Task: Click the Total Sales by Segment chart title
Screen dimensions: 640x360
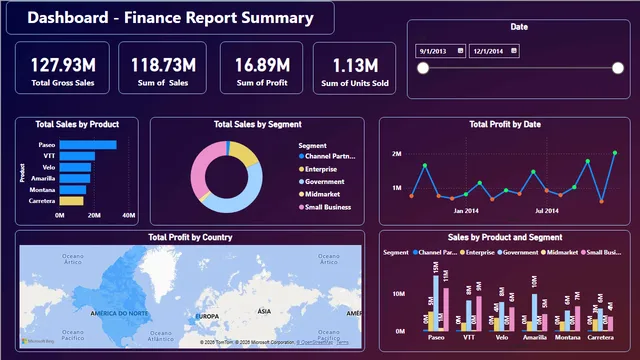Action: coord(258,124)
